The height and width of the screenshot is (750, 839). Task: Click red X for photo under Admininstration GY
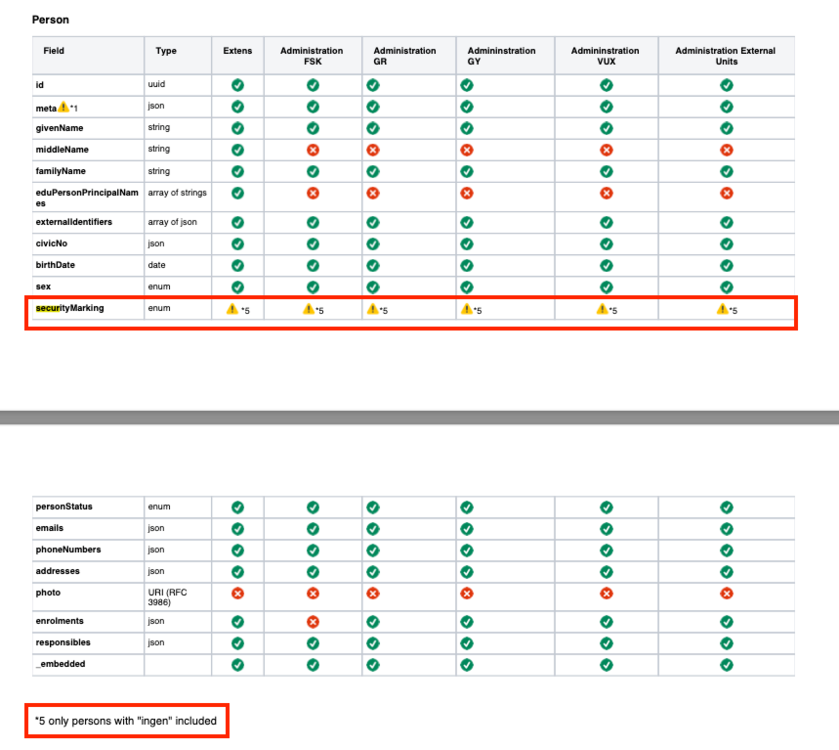coord(466,593)
